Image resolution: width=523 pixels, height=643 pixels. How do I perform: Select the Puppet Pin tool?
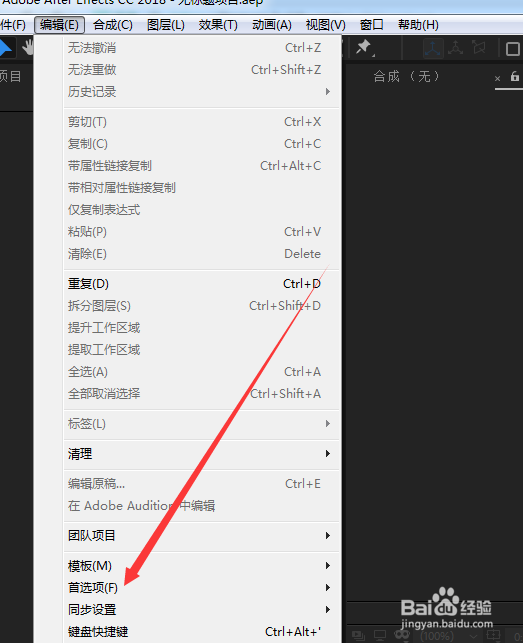(364, 48)
